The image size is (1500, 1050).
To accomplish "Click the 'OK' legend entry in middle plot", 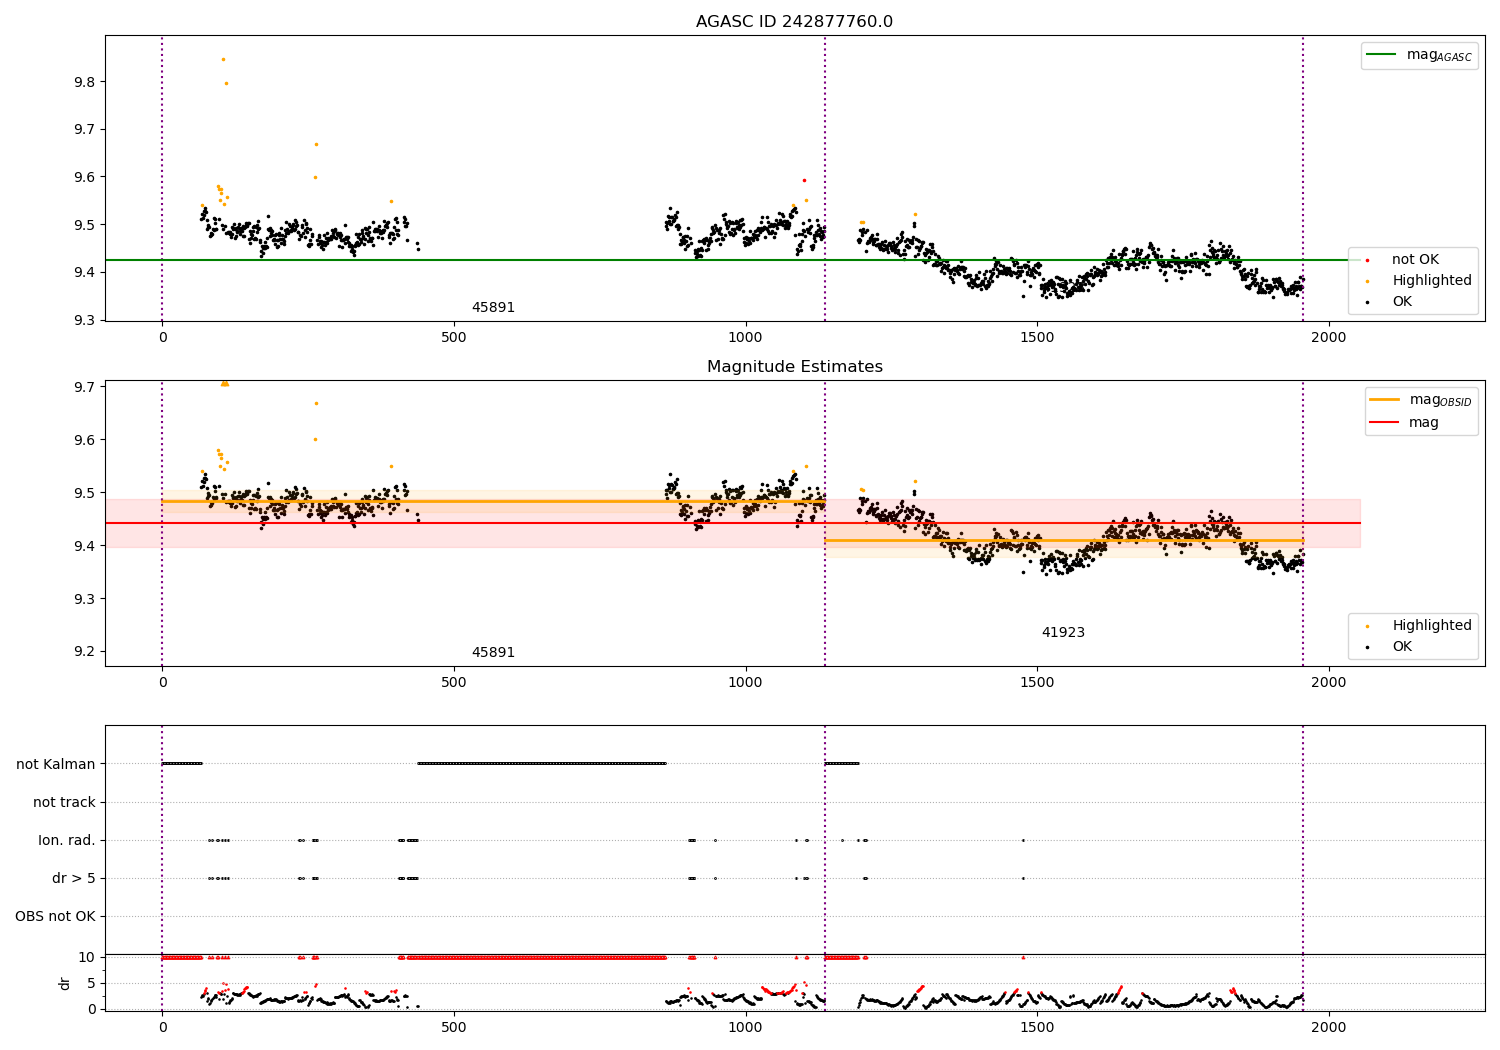I will [x=1390, y=647].
